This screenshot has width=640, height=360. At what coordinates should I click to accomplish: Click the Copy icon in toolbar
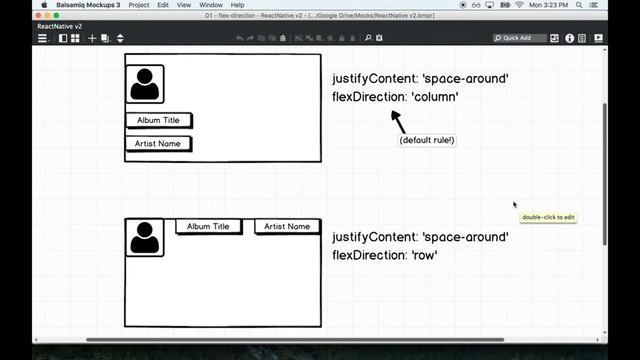click(x=261, y=38)
